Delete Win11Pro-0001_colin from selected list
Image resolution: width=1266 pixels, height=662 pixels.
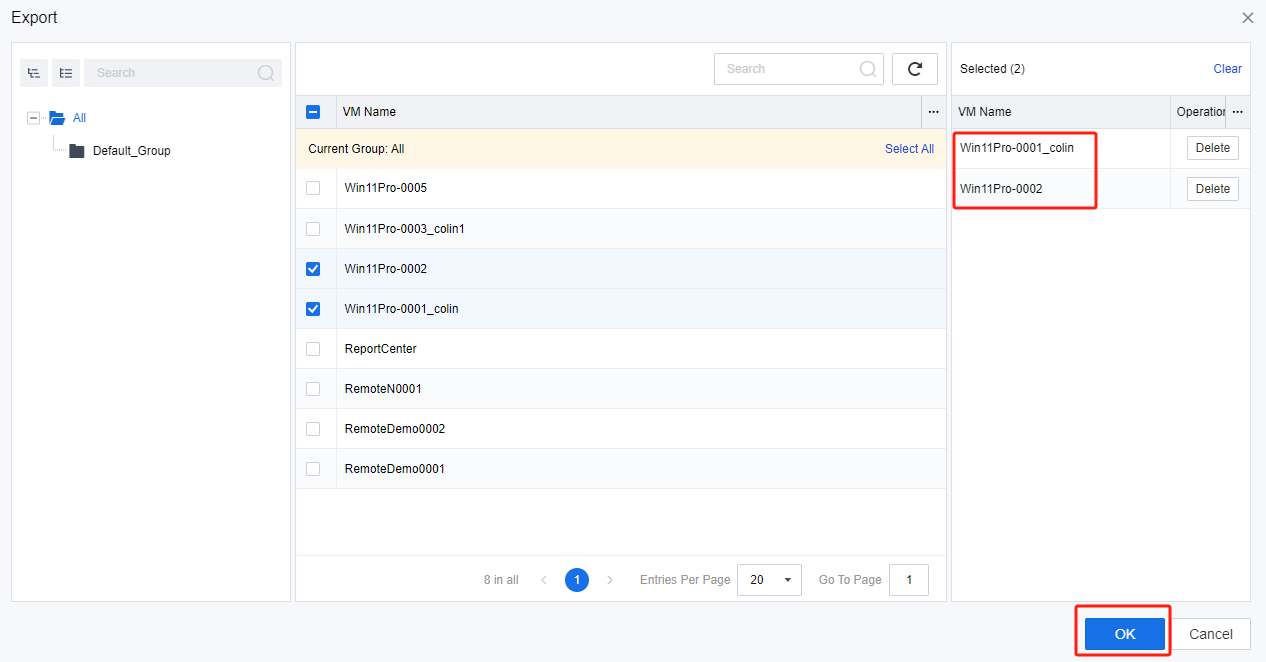click(1212, 148)
